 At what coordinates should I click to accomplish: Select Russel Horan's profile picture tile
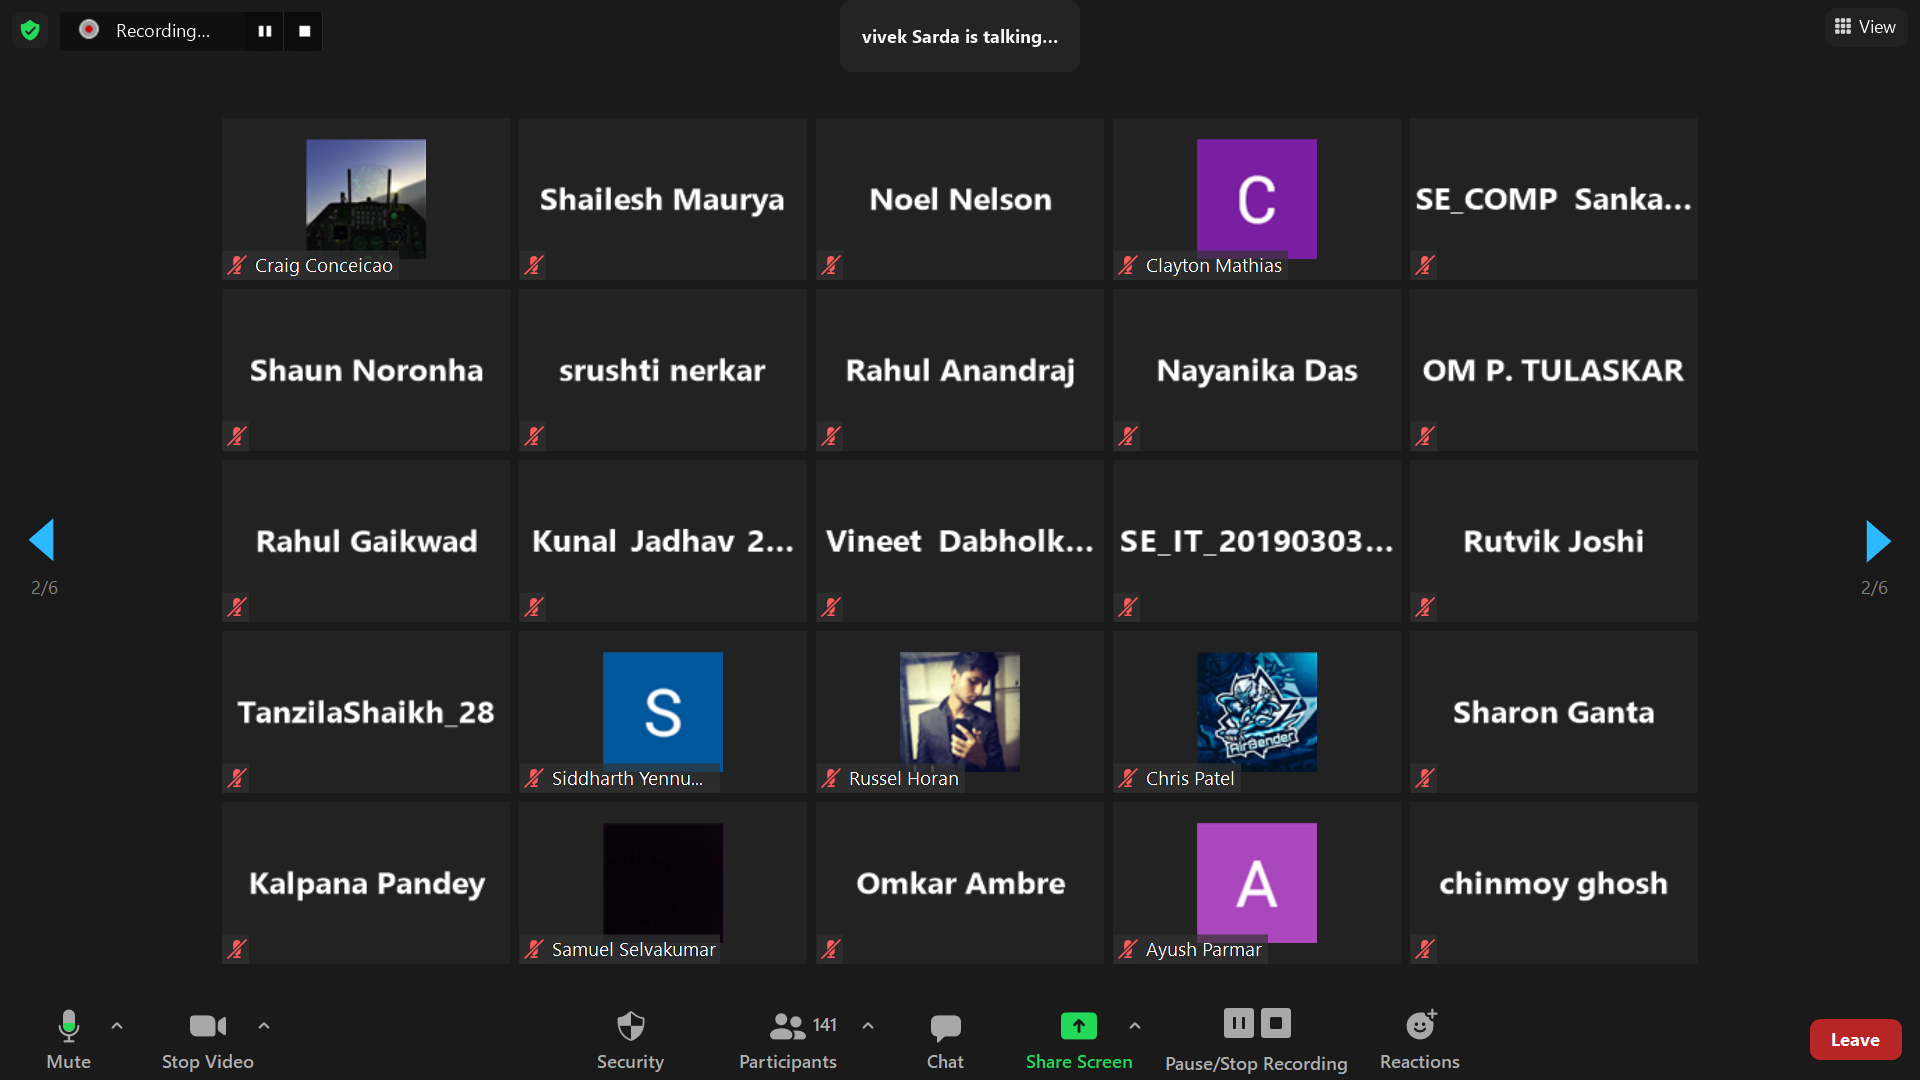pyautogui.click(x=960, y=712)
